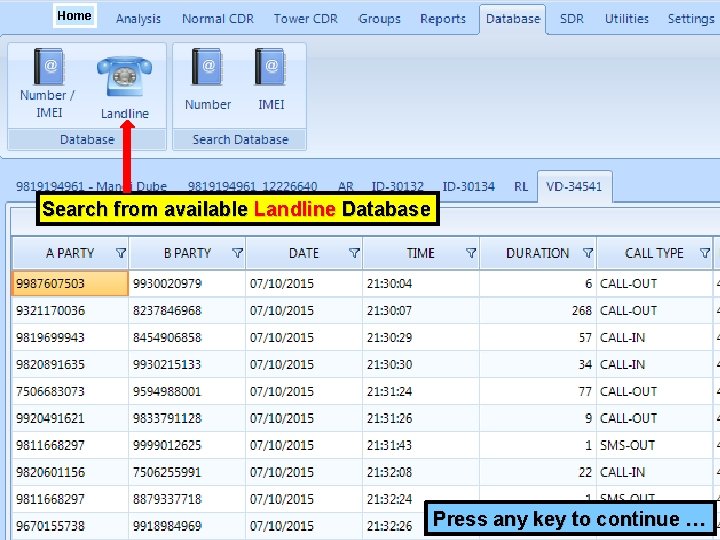Screen dimensions: 720x540
Task: Open filter for A PARTY column
Action: [x=120, y=253]
